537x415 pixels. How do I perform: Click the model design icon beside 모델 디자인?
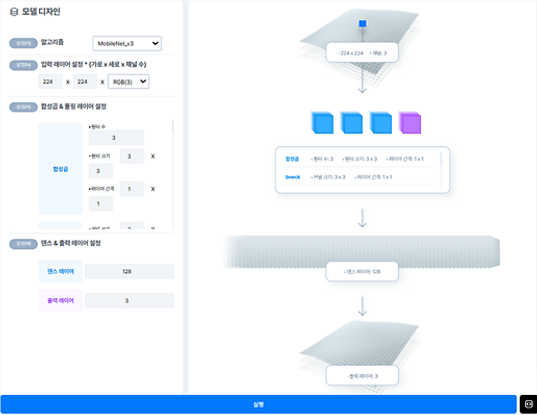[14, 12]
